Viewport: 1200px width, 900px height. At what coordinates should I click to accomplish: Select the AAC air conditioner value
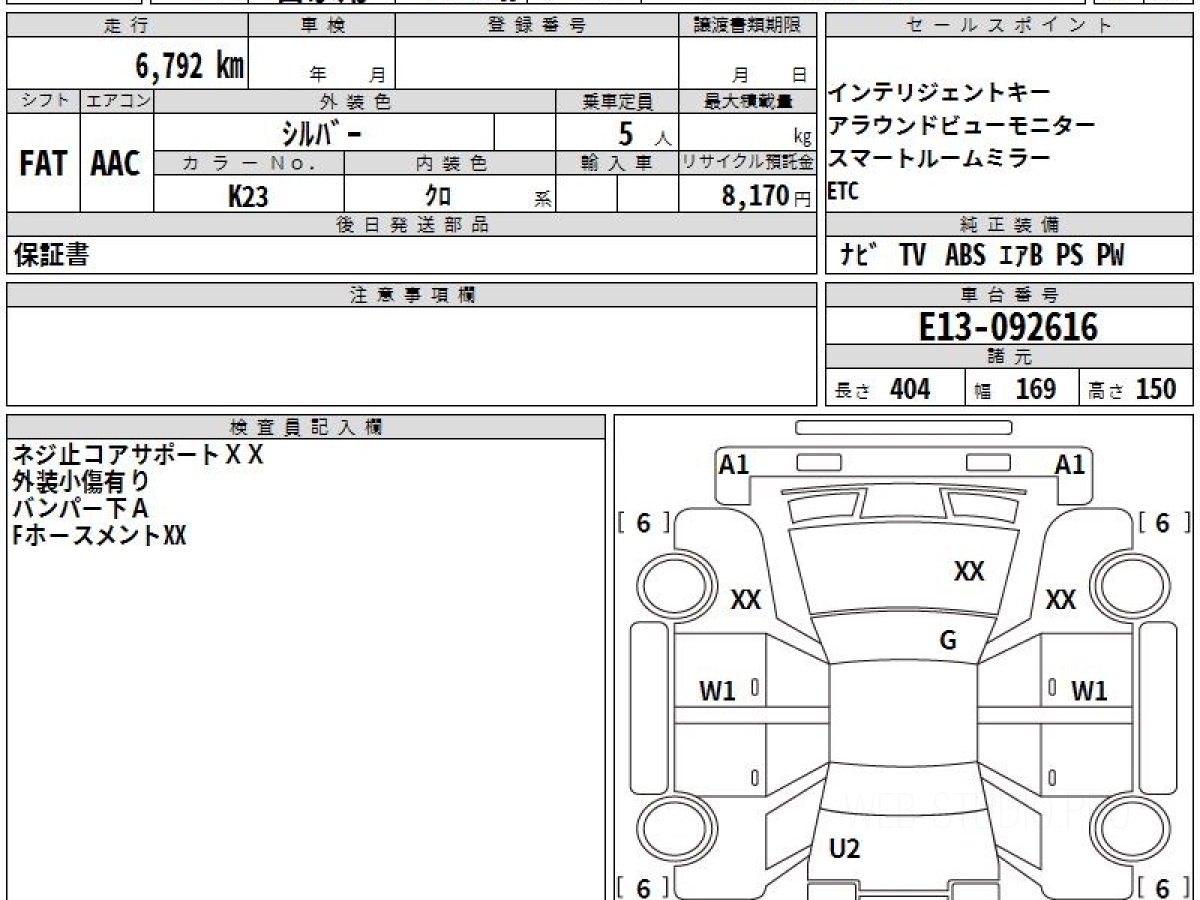(x=116, y=164)
